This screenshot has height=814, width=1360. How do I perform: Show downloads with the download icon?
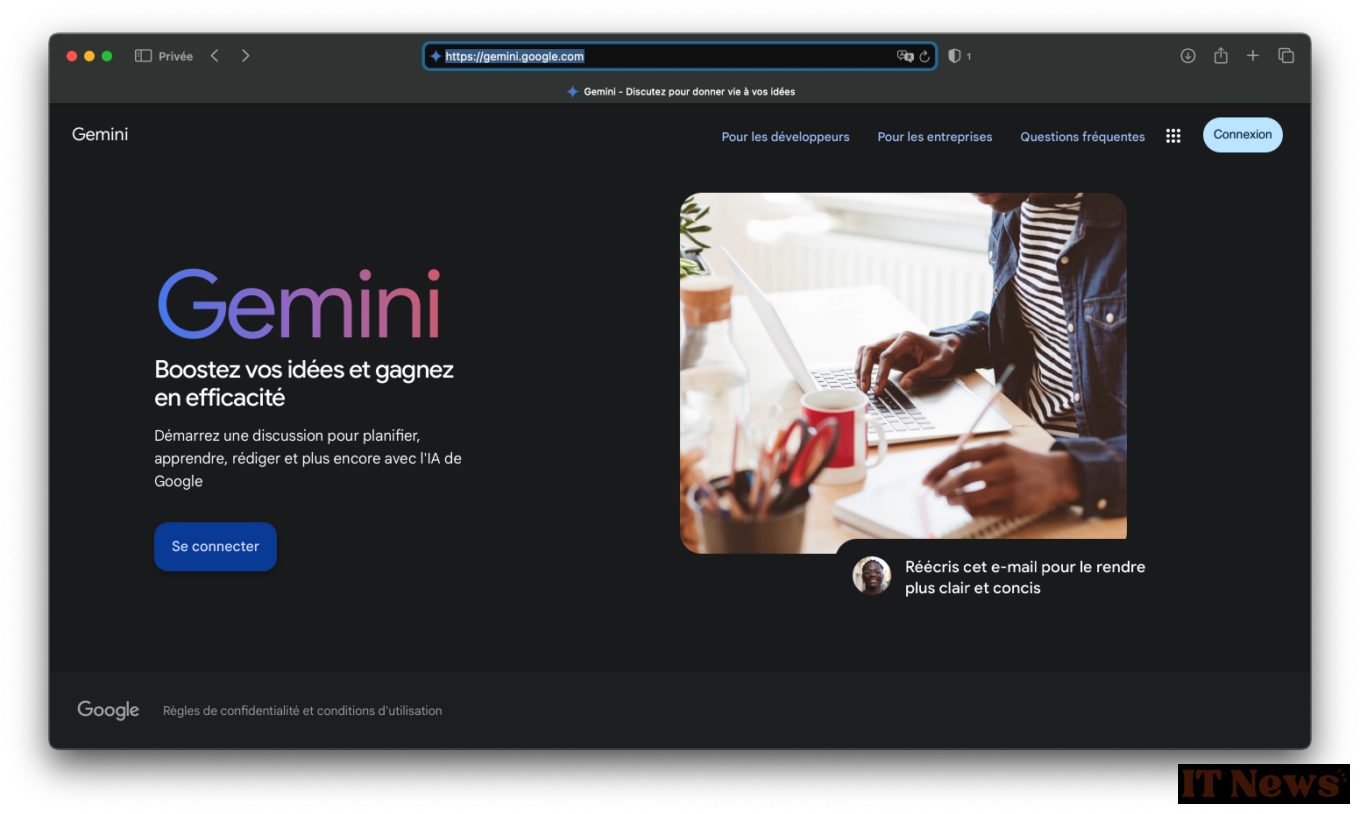[1188, 56]
